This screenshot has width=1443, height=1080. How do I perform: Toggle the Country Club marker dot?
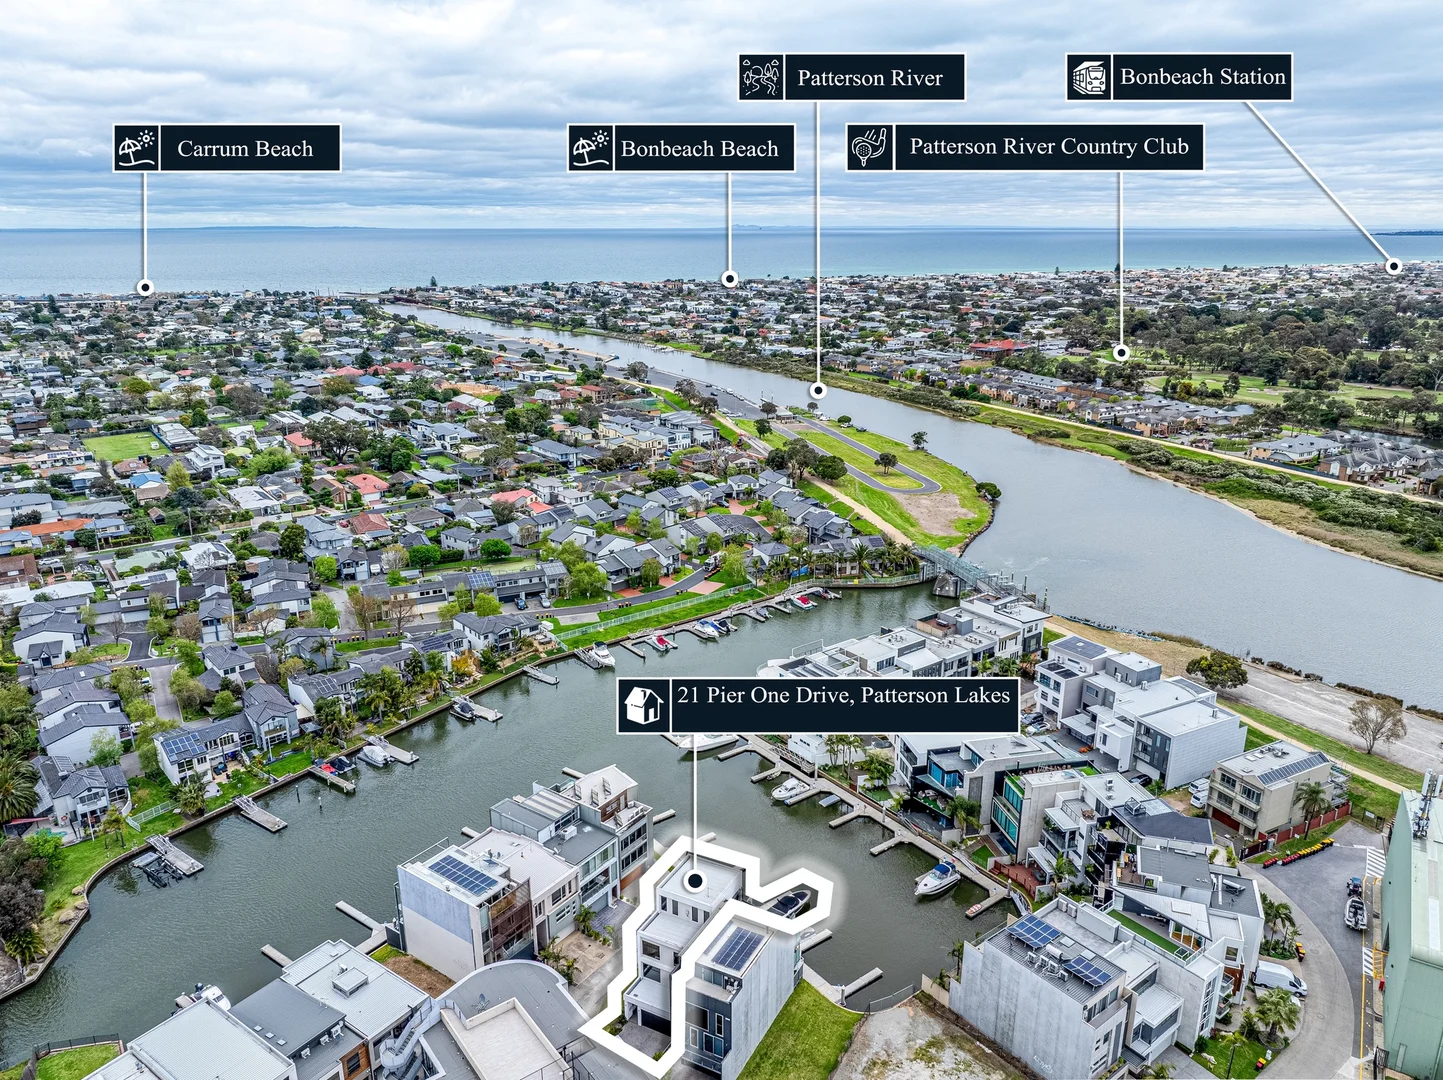click(1120, 355)
